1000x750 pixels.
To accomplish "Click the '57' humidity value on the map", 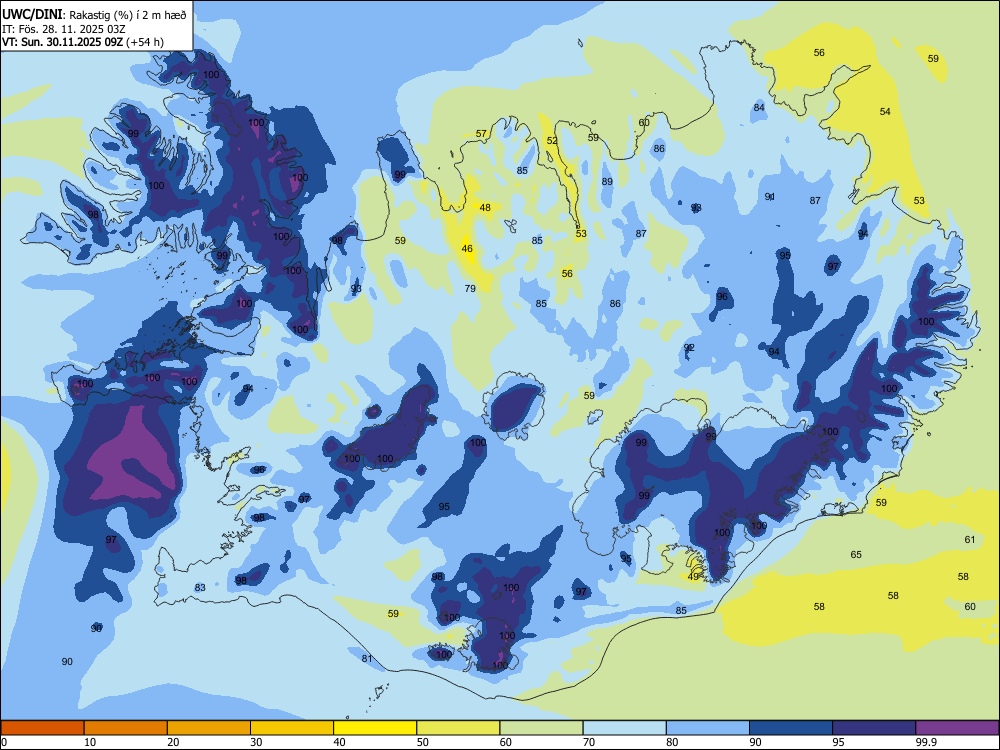I will tap(482, 134).
